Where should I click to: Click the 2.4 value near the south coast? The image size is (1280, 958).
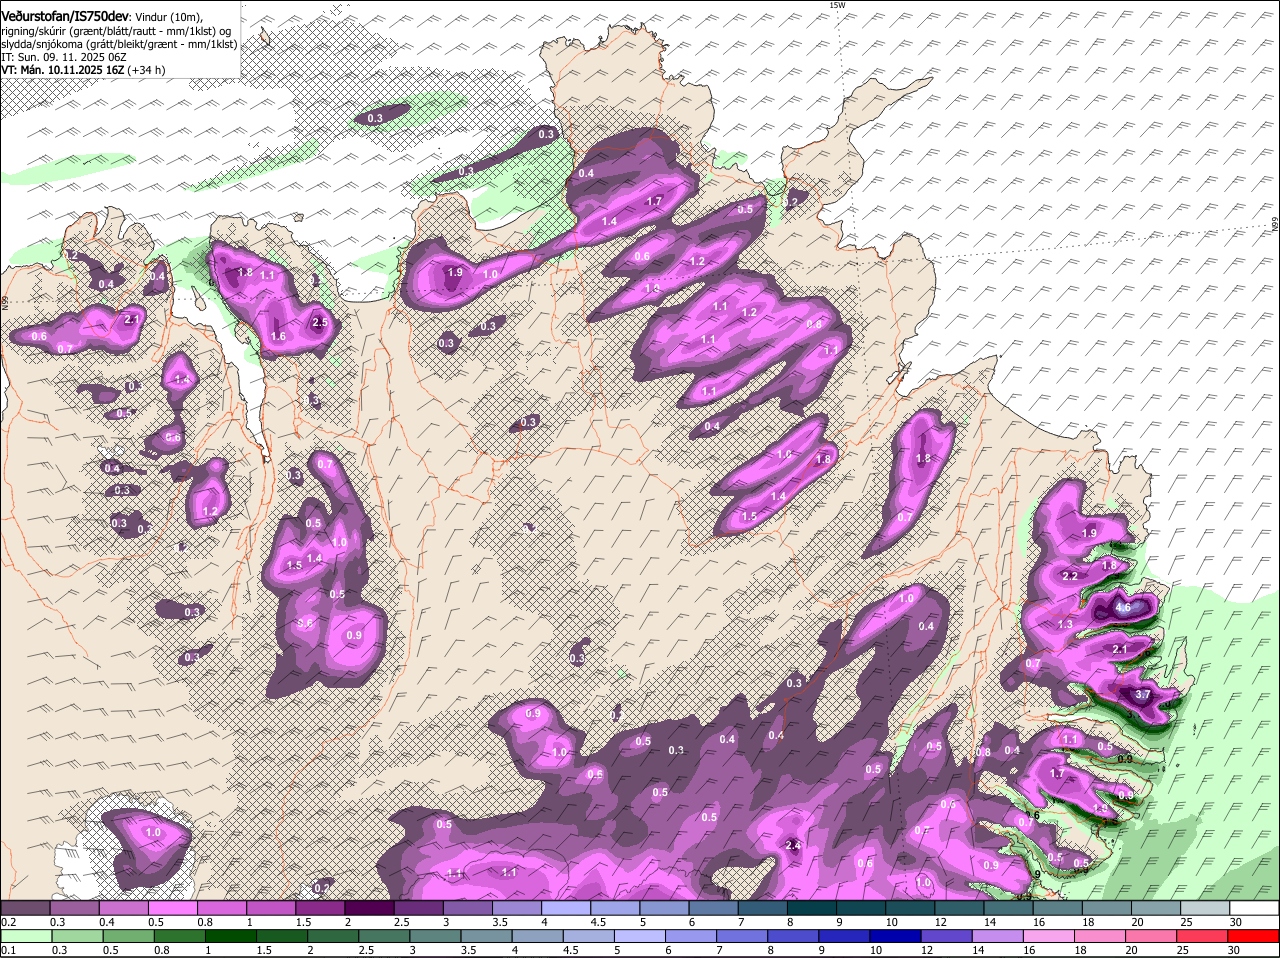(794, 846)
